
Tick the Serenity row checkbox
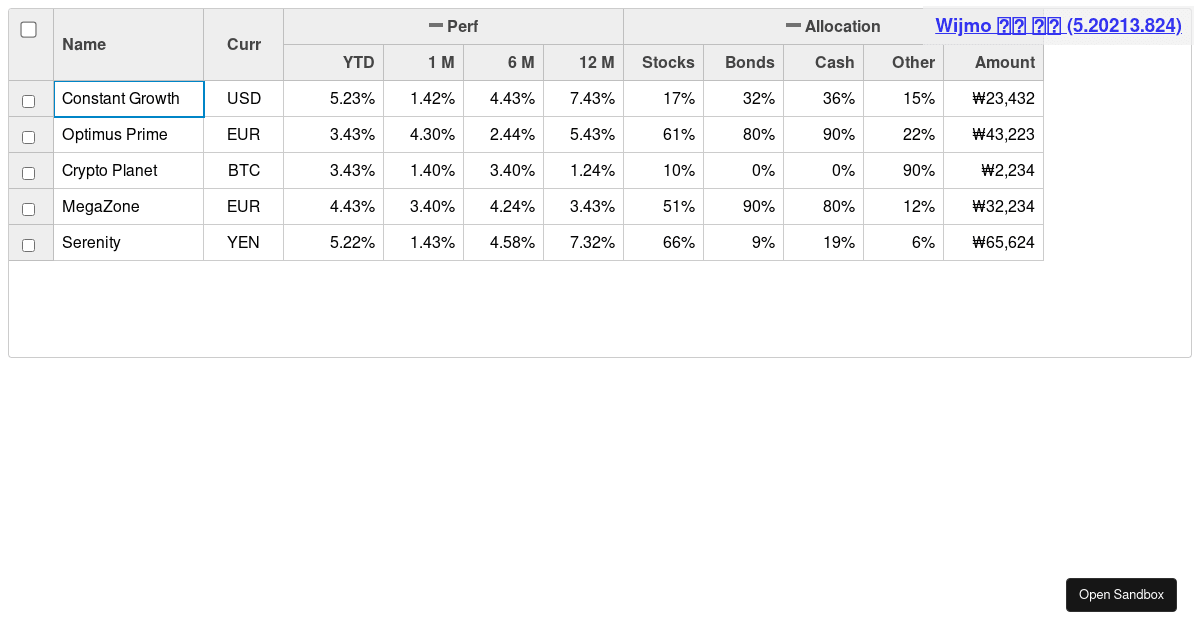coord(29,245)
